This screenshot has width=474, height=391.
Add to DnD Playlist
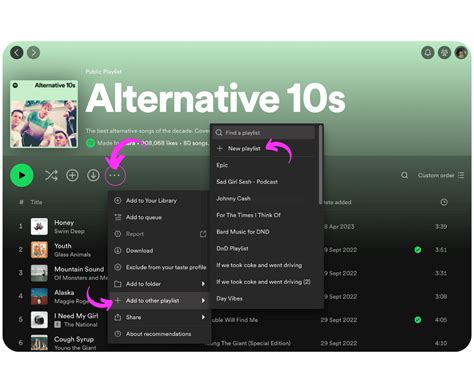point(265,248)
